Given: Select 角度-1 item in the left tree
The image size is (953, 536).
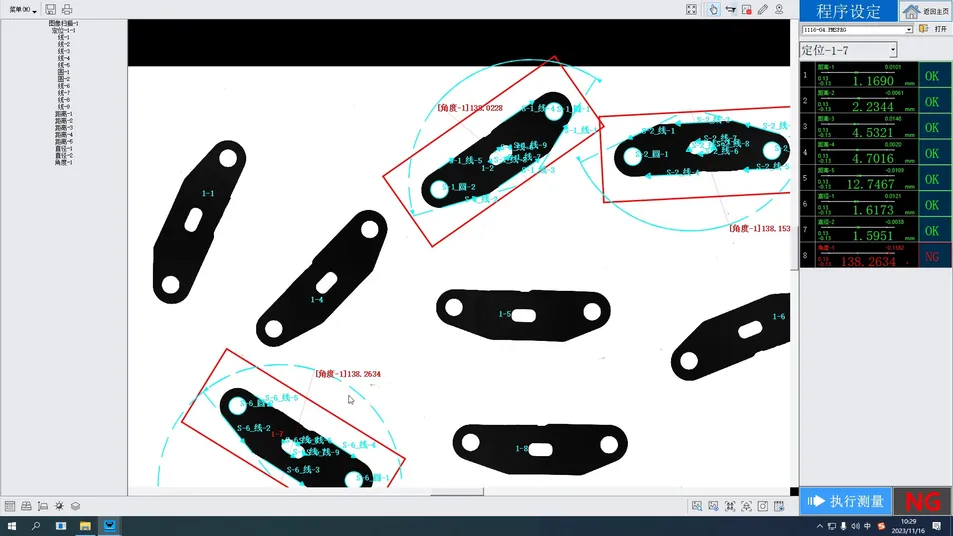Looking at the screenshot, I should (63, 163).
